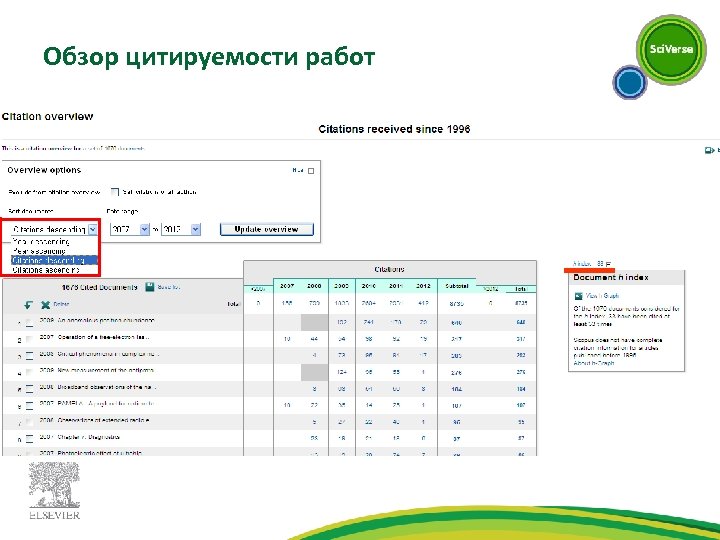The width and height of the screenshot is (720, 540).
Task: Click the Total column header in citations table
Action: pyautogui.click(x=521, y=289)
